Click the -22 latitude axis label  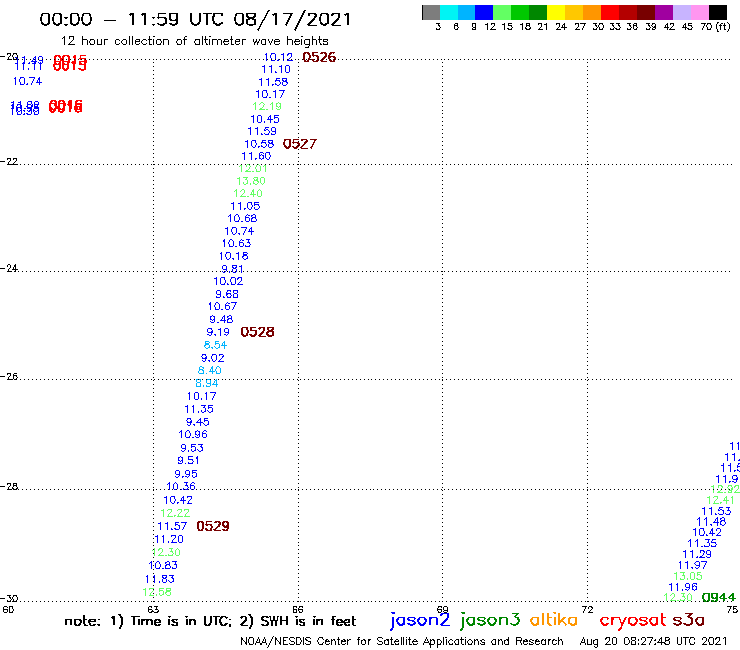pos(9,161)
